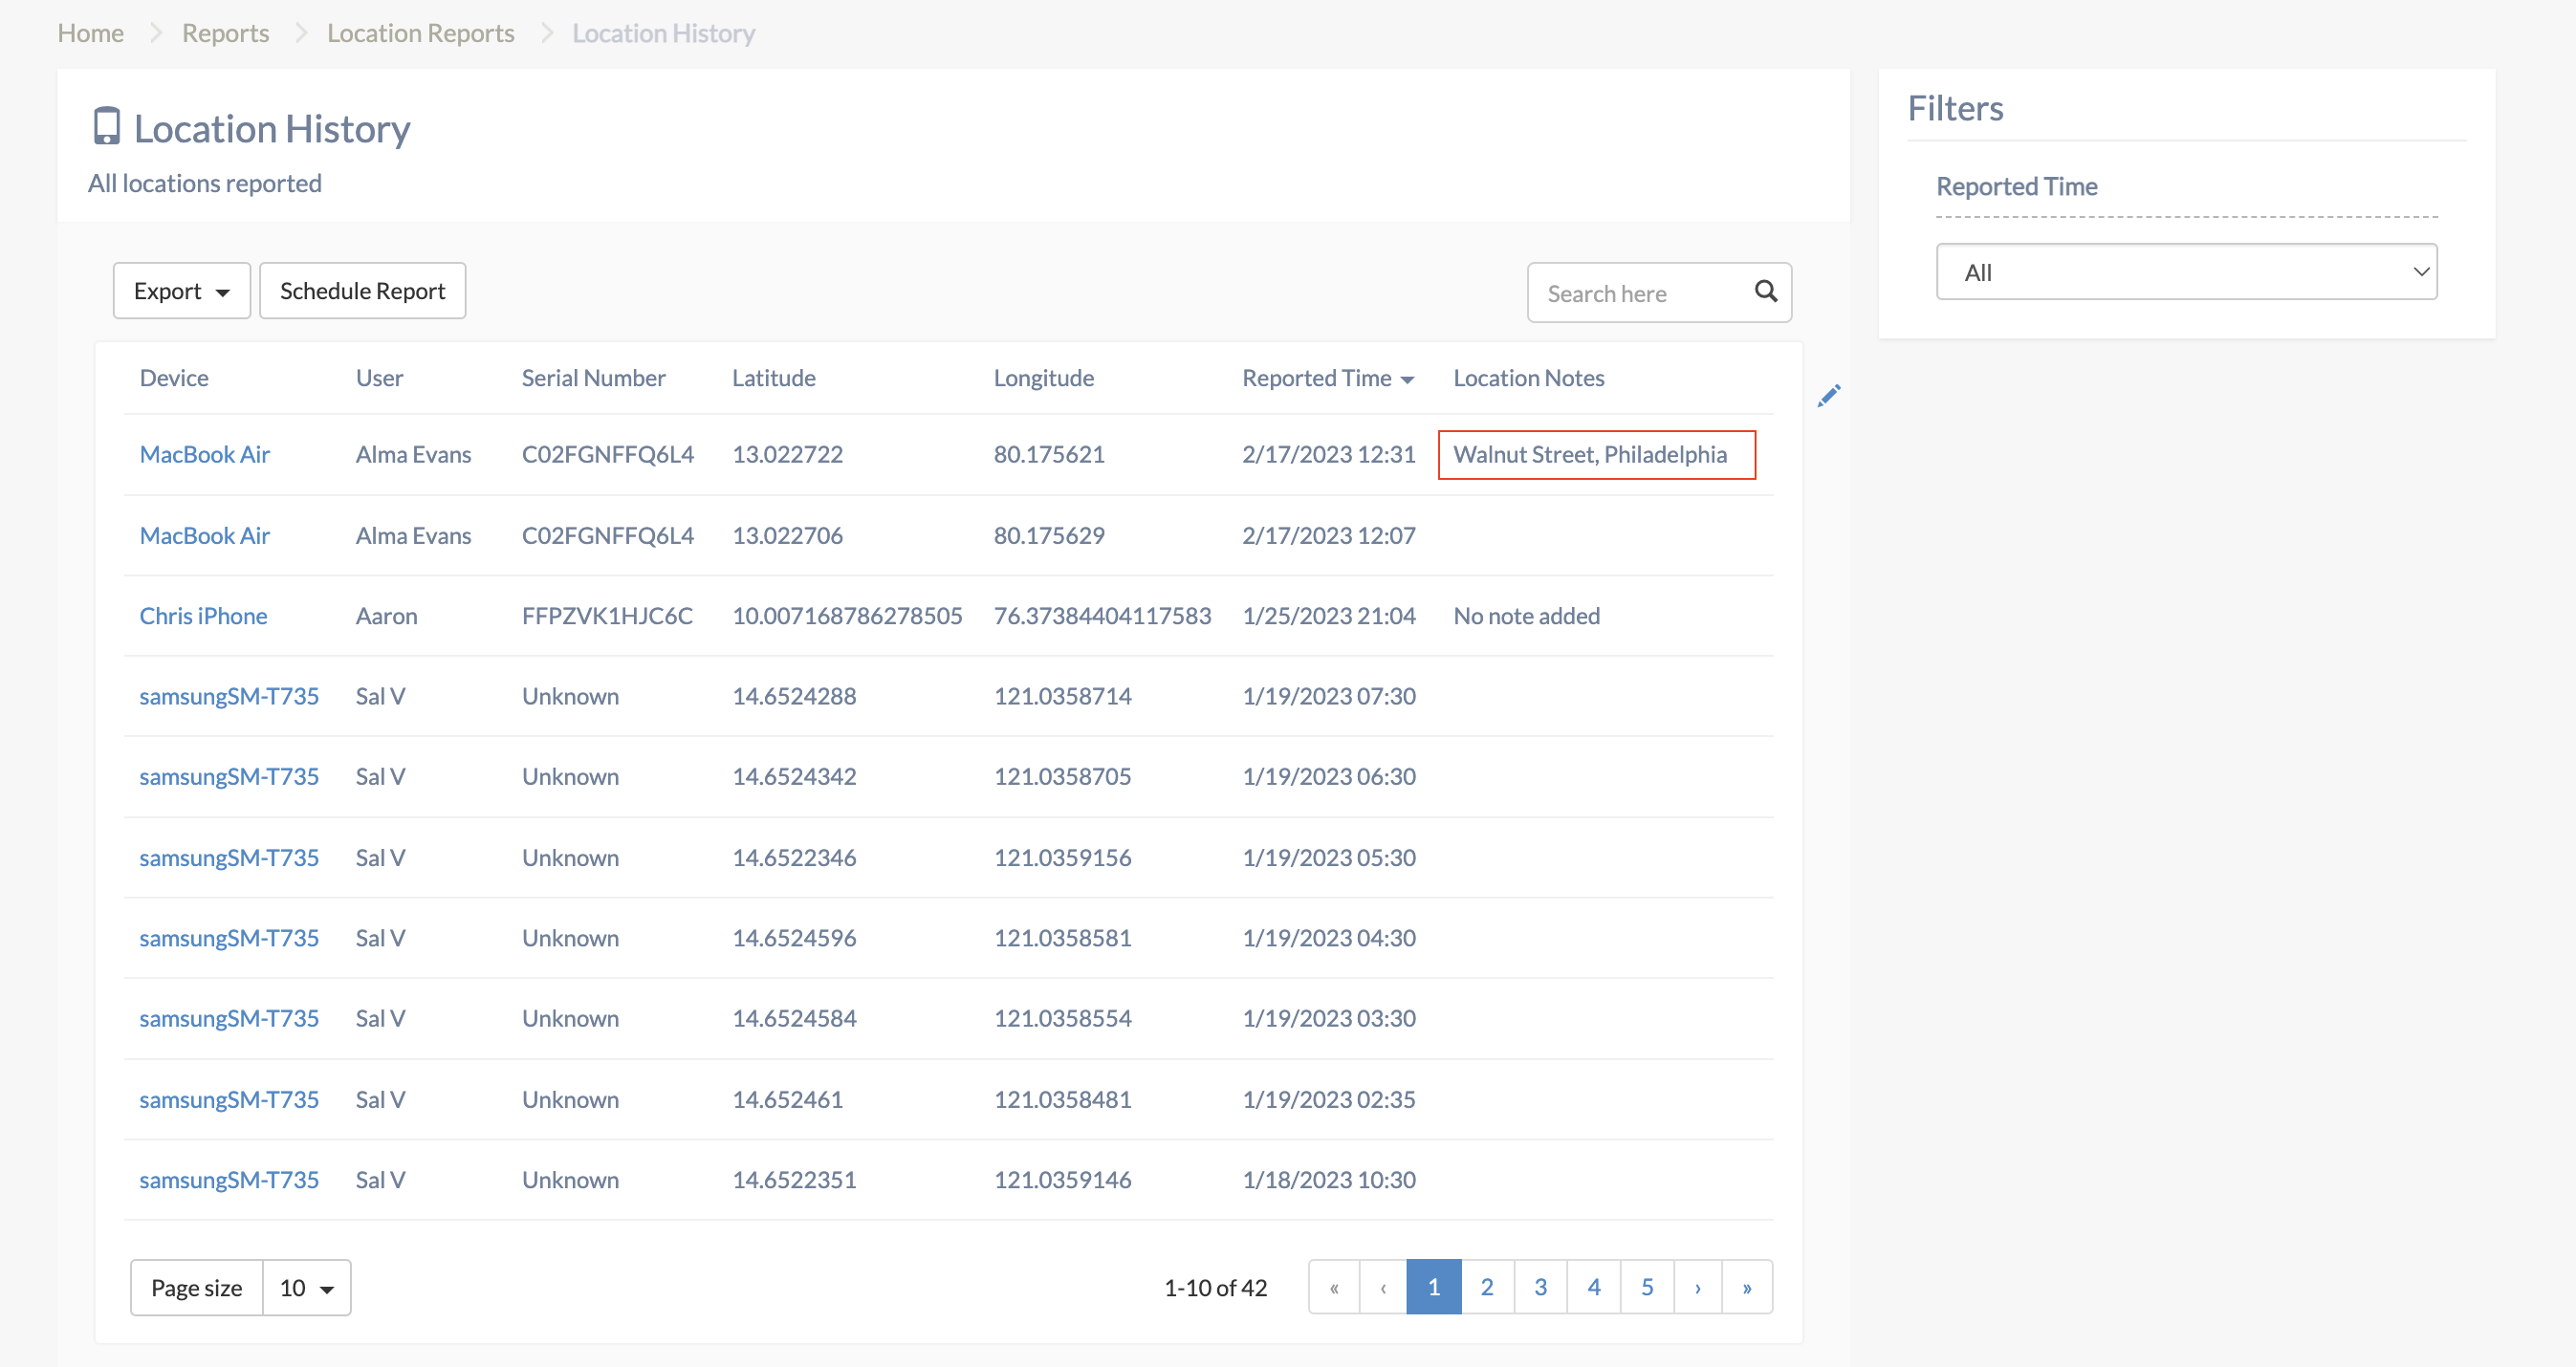Click the Device column header

pos(174,378)
